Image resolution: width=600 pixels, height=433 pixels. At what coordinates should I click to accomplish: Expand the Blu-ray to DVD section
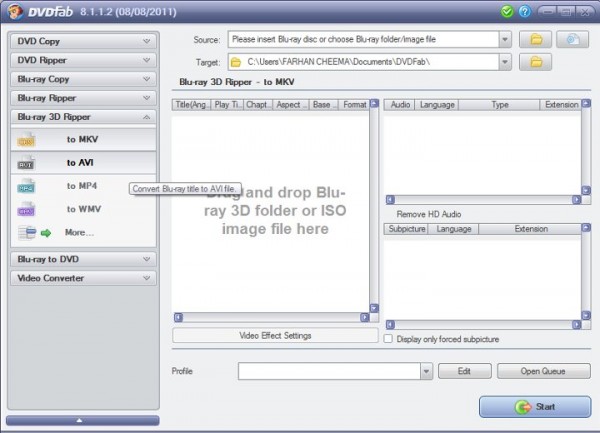[83, 259]
